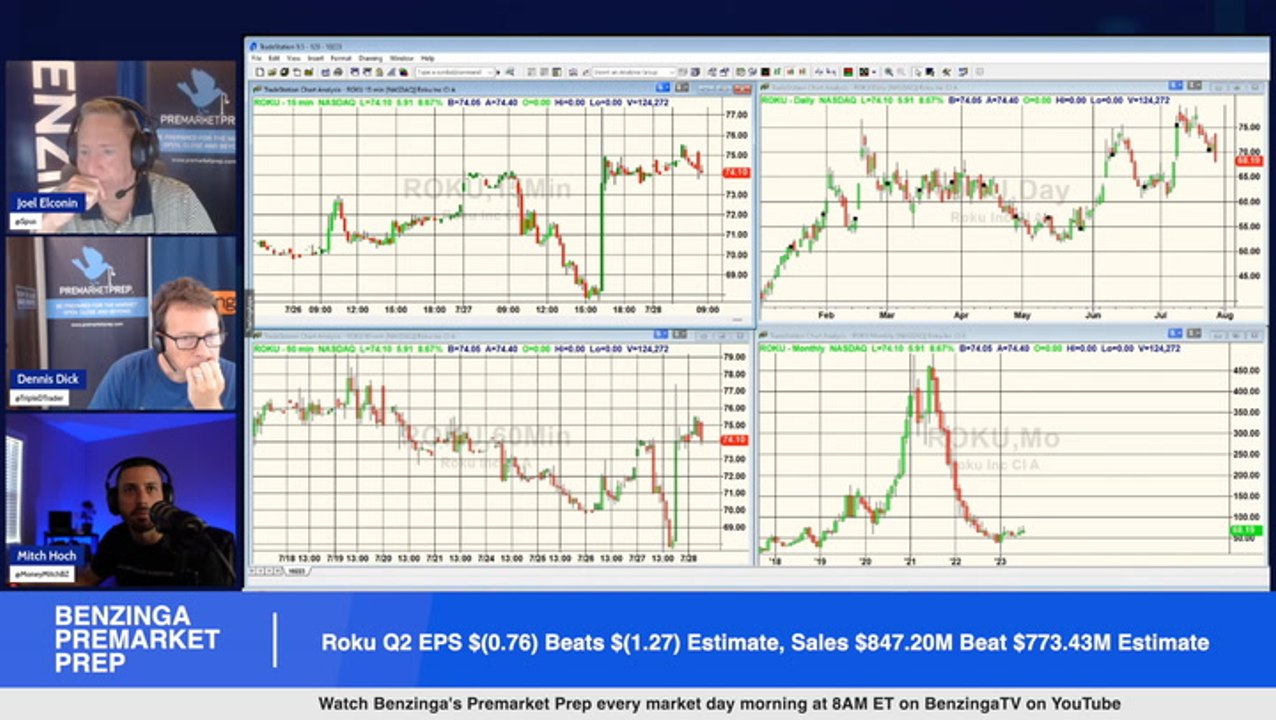Click the red 74.10 price label on 60 min chart
Screen dimensions: 1276x720
click(x=734, y=440)
